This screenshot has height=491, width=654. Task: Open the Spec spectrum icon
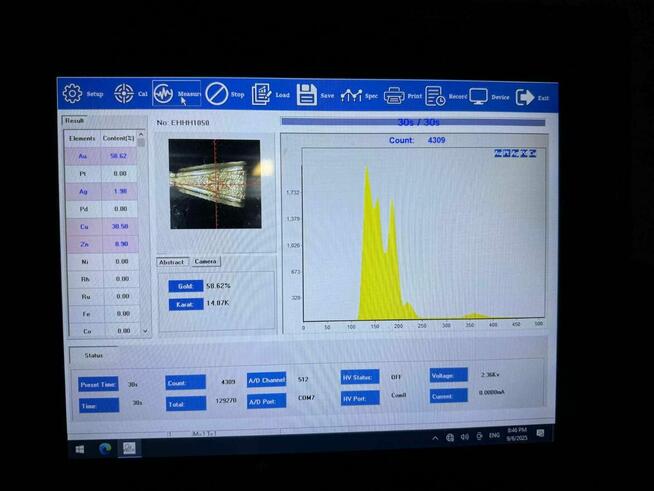(351, 96)
